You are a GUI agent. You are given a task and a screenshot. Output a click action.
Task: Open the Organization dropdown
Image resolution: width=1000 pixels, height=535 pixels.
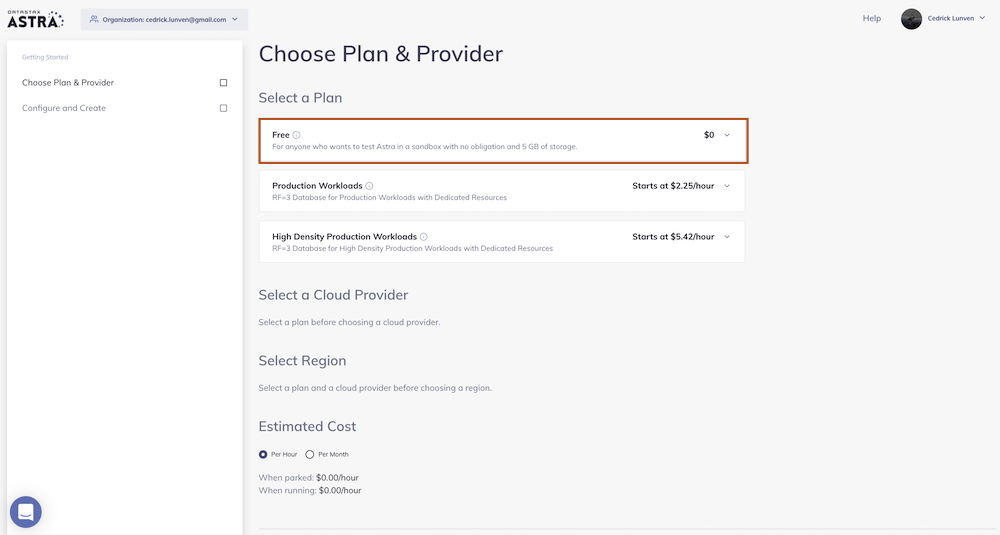234,19
